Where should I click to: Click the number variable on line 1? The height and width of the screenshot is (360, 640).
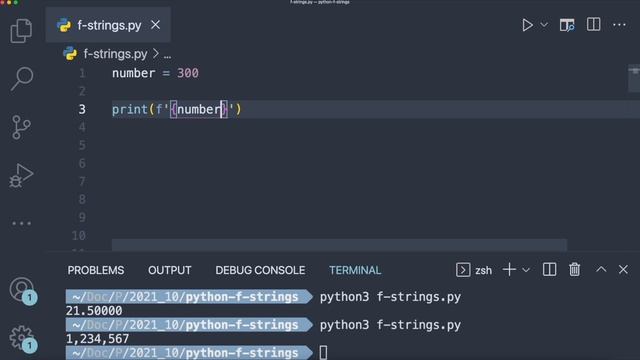[x=133, y=73]
